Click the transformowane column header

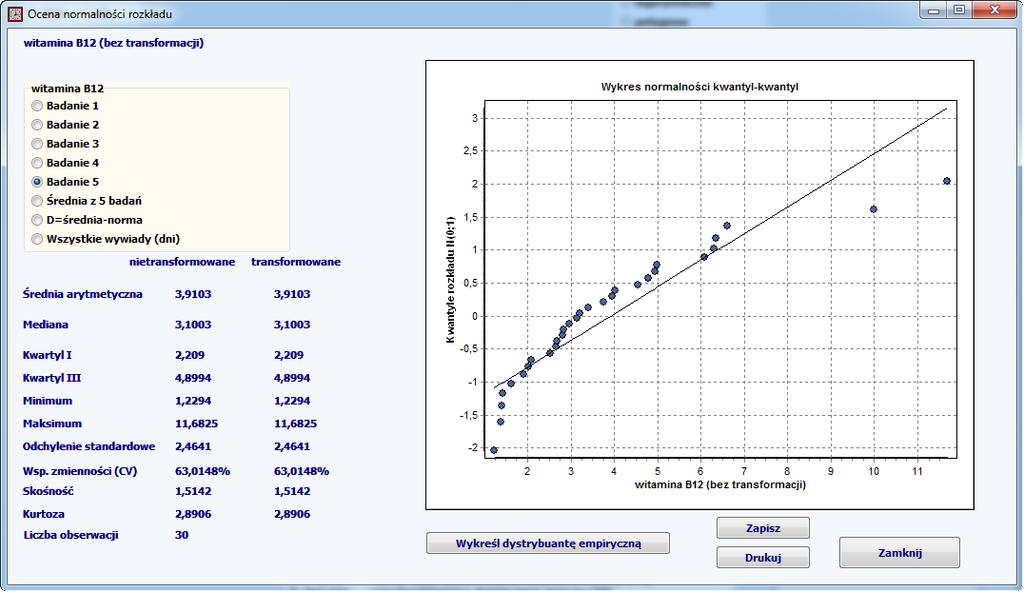[296, 262]
